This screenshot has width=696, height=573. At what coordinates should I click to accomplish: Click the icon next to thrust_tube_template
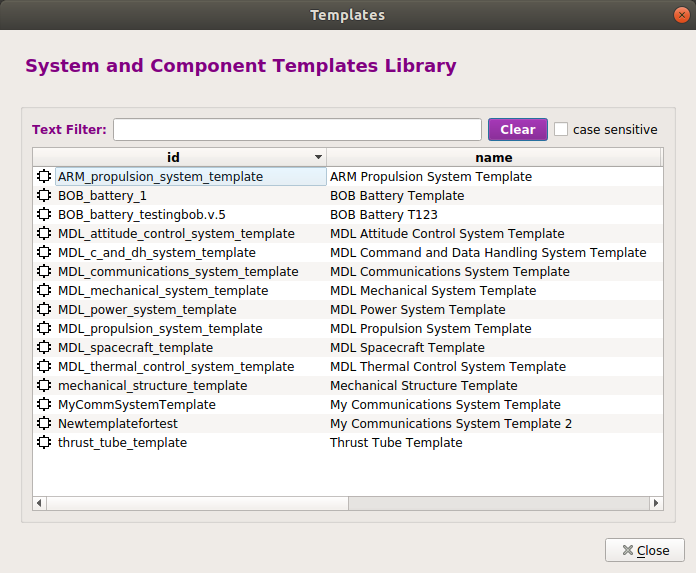click(44, 443)
